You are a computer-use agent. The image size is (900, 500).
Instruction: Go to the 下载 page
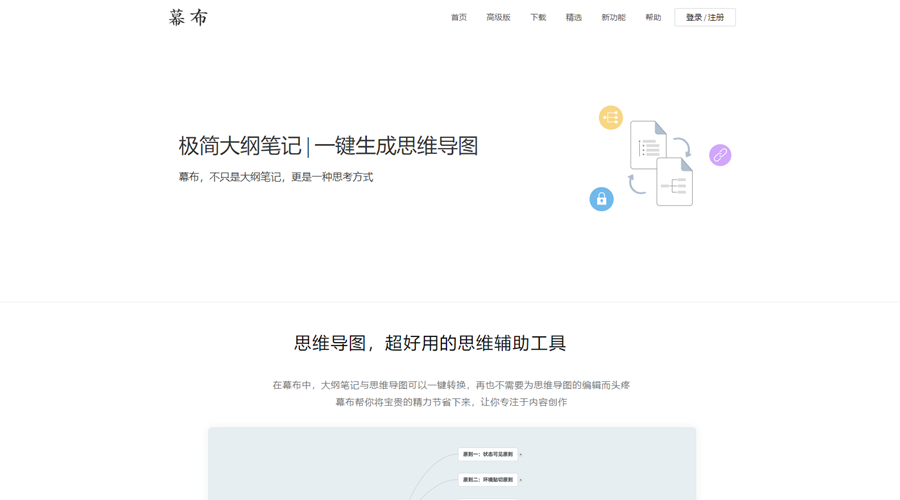[538, 17]
